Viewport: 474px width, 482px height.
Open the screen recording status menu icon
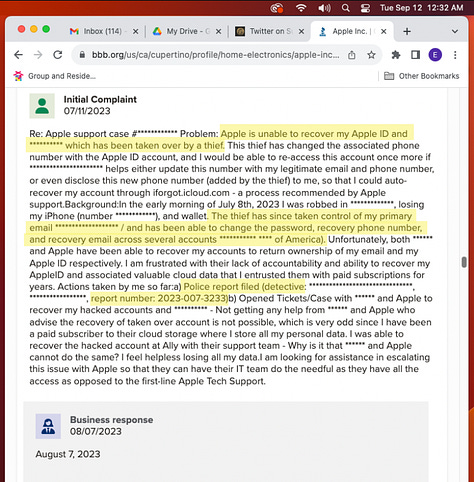[x=277, y=8]
